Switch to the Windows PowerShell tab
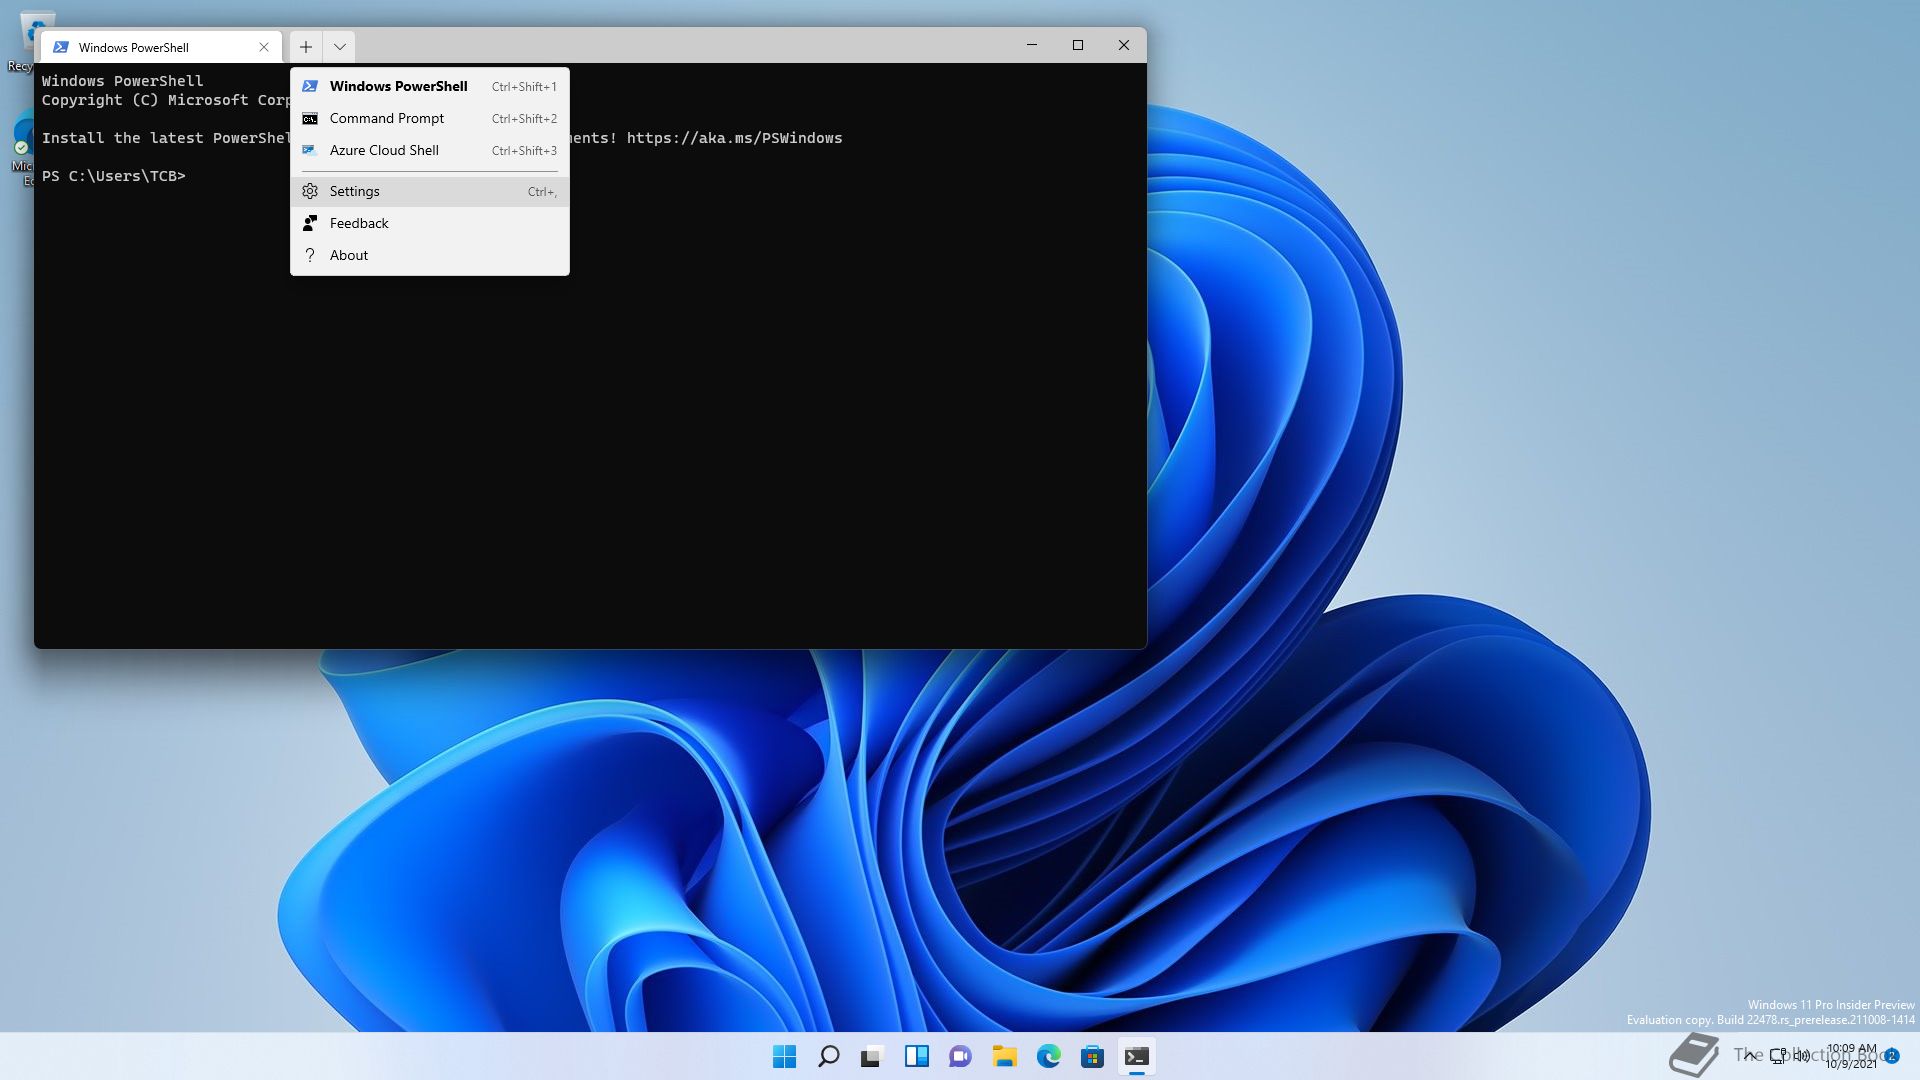Viewport: 1920px width, 1080px height. point(160,47)
